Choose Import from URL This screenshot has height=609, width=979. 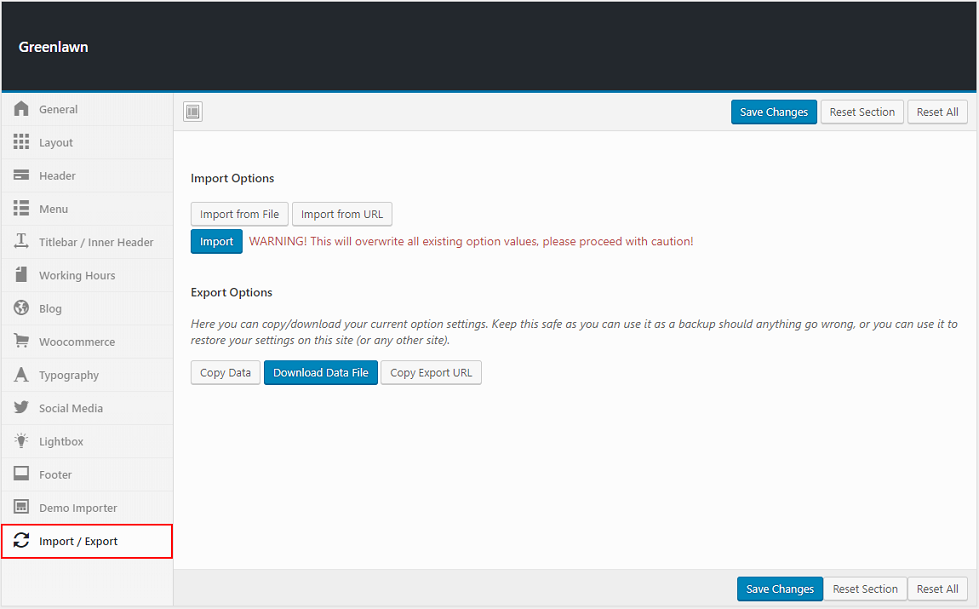point(342,214)
